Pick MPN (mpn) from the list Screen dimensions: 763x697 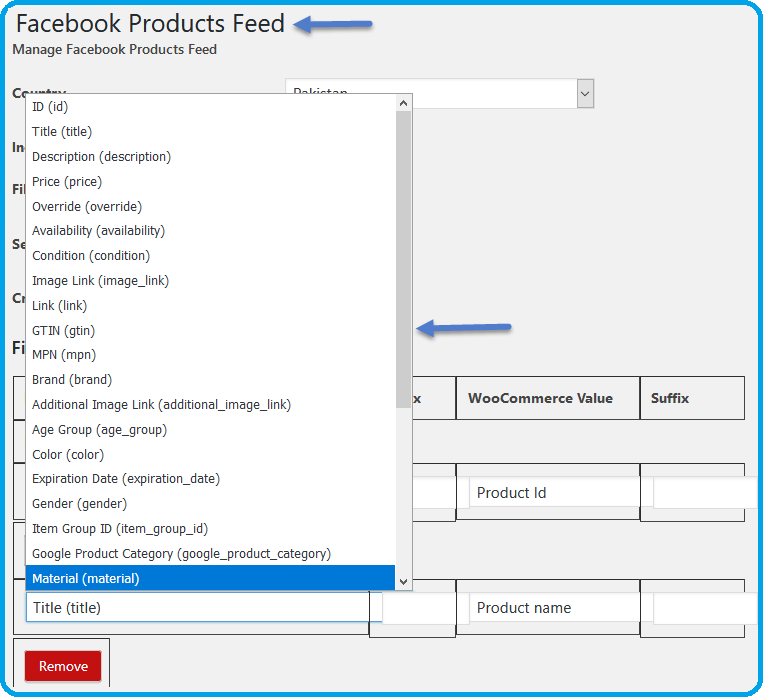[x=210, y=355]
